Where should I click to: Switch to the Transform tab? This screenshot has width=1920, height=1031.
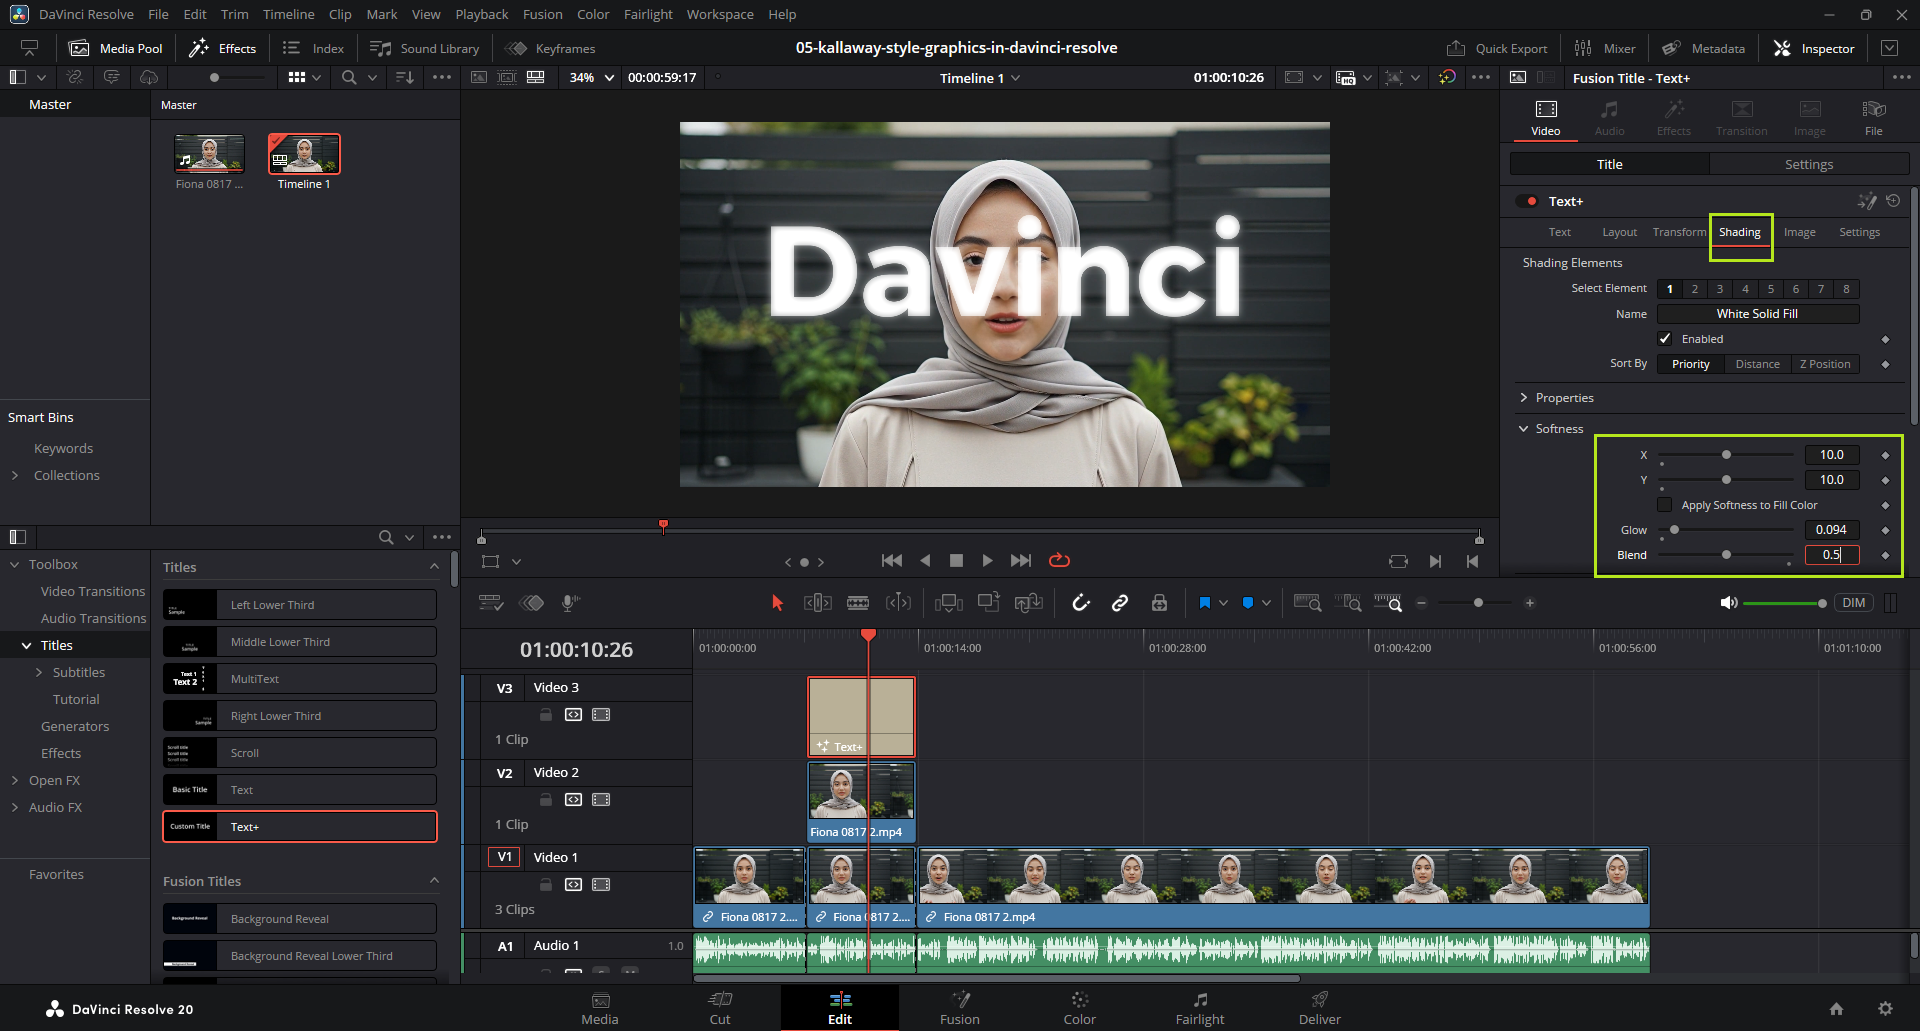[1679, 232]
